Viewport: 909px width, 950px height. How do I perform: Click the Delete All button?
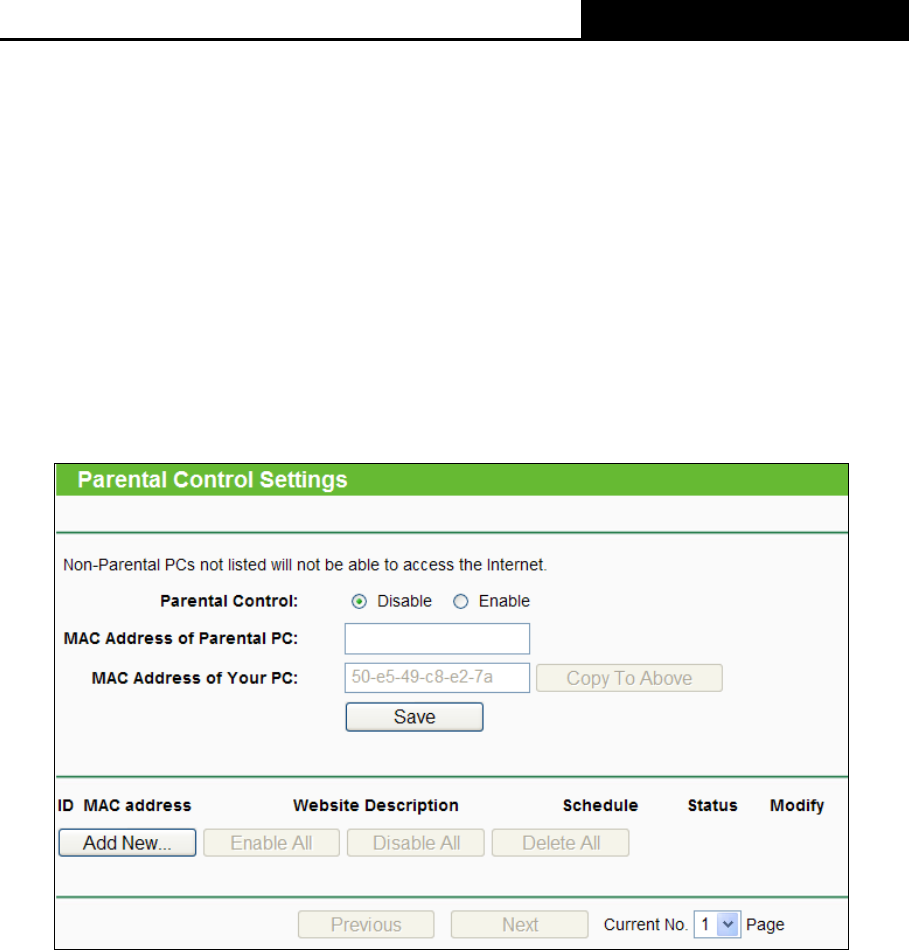pyautogui.click(x=561, y=843)
